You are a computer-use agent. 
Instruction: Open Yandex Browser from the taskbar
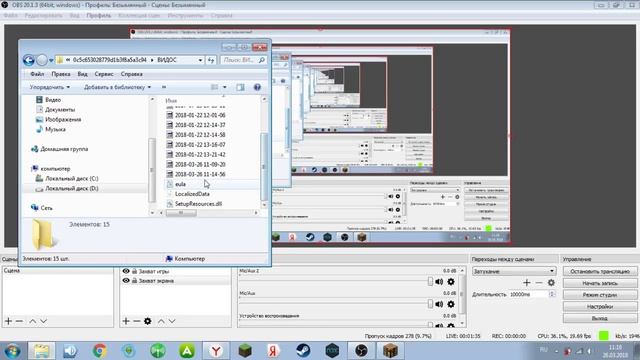(216, 351)
